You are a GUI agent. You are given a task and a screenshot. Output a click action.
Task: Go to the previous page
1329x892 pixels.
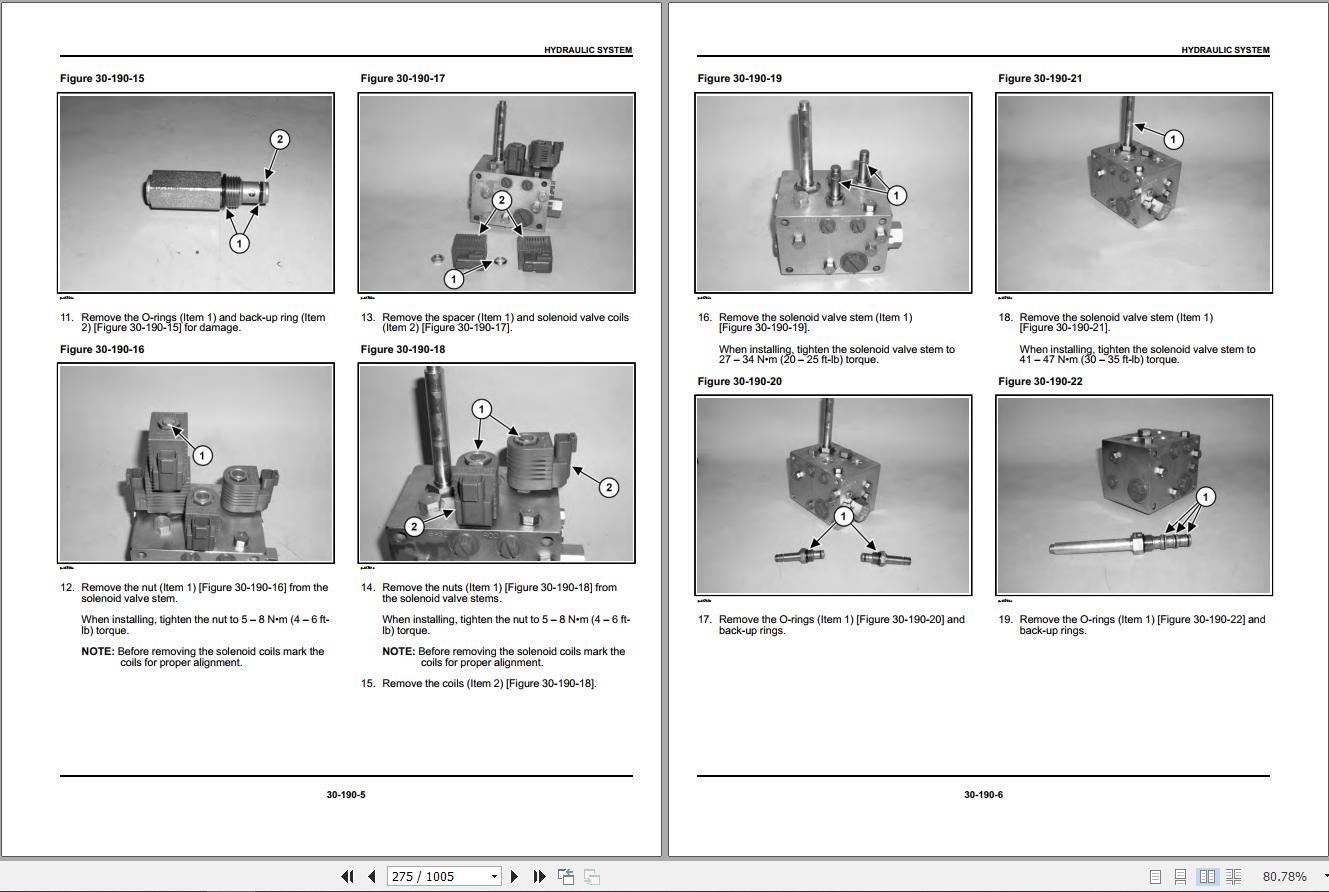pos(372,876)
